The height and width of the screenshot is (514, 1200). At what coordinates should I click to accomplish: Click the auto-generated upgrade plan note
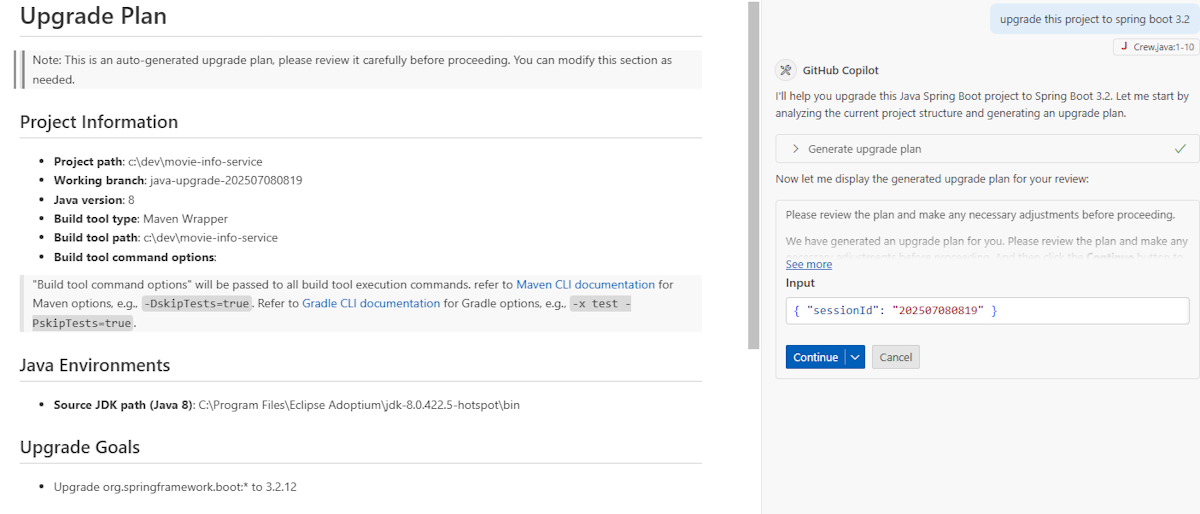tap(360, 70)
